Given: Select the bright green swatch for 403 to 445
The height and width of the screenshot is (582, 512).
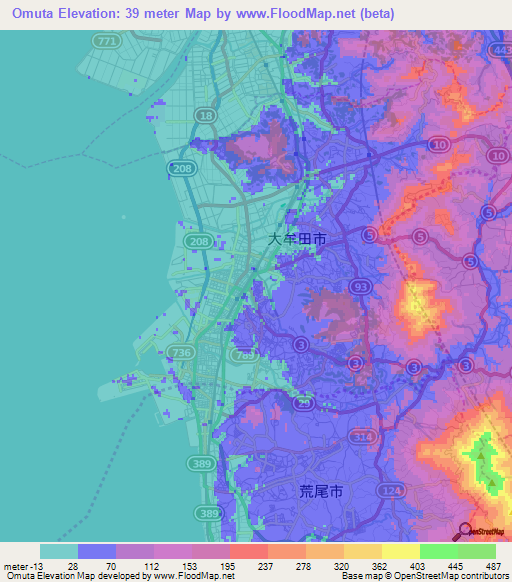Looking at the screenshot, I should [439, 551].
